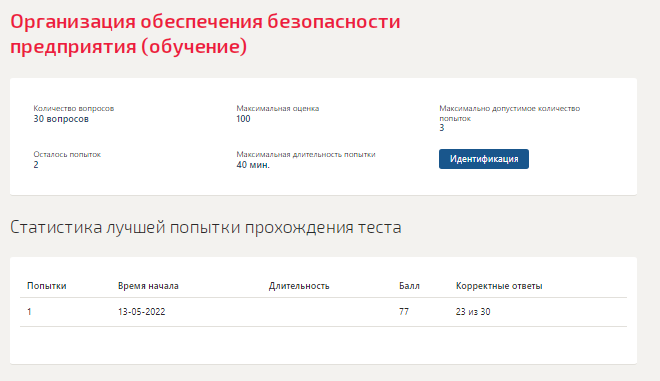Click the 23 из 30 correct answers cell
660x381 pixels.
point(473,312)
